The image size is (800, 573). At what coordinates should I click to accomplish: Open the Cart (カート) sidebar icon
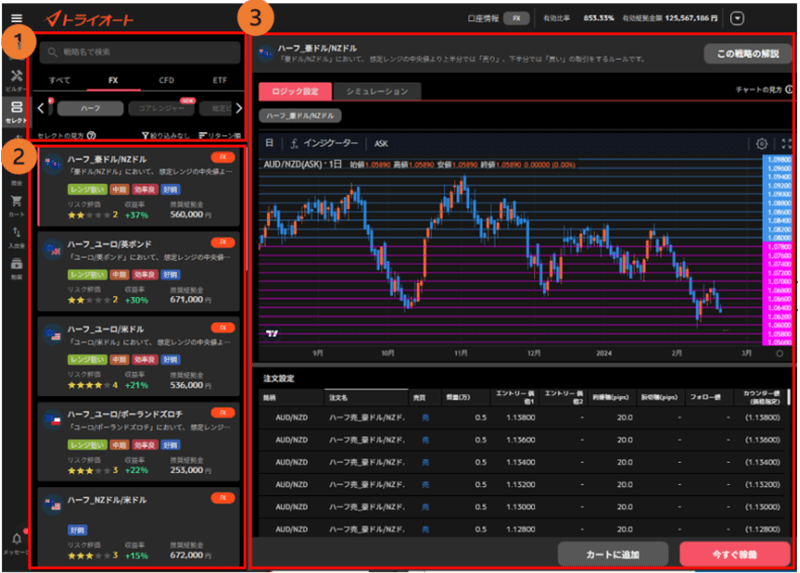(x=16, y=201)
